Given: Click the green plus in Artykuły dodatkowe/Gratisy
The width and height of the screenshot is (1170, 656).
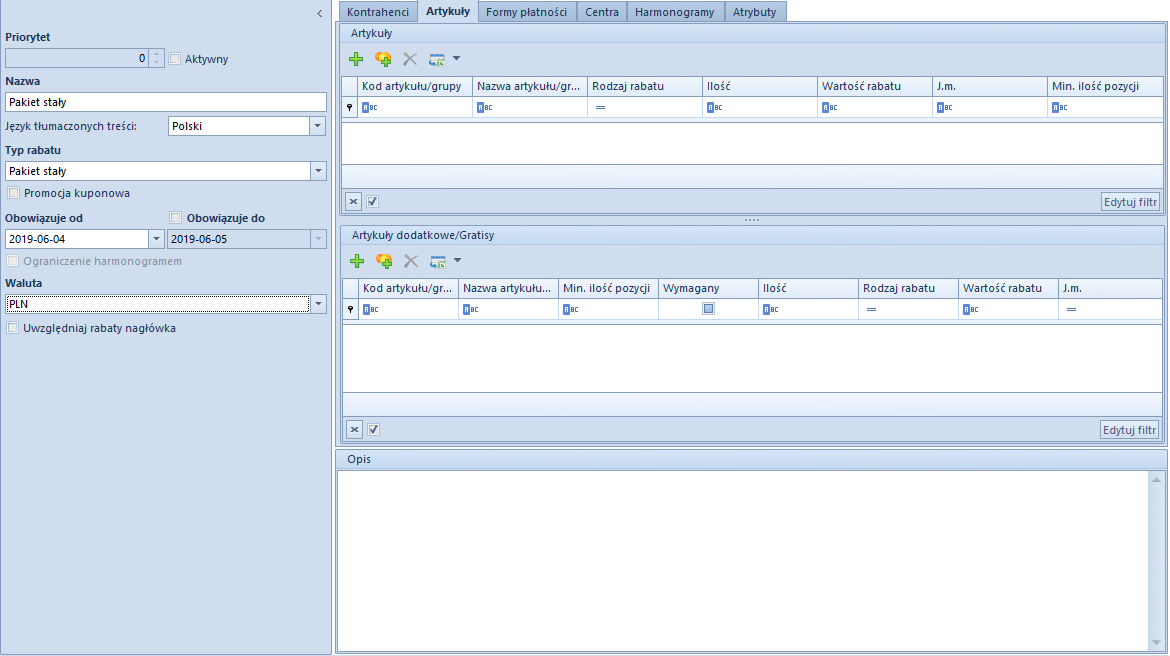Looking at the screenshot, I should 356,261.
